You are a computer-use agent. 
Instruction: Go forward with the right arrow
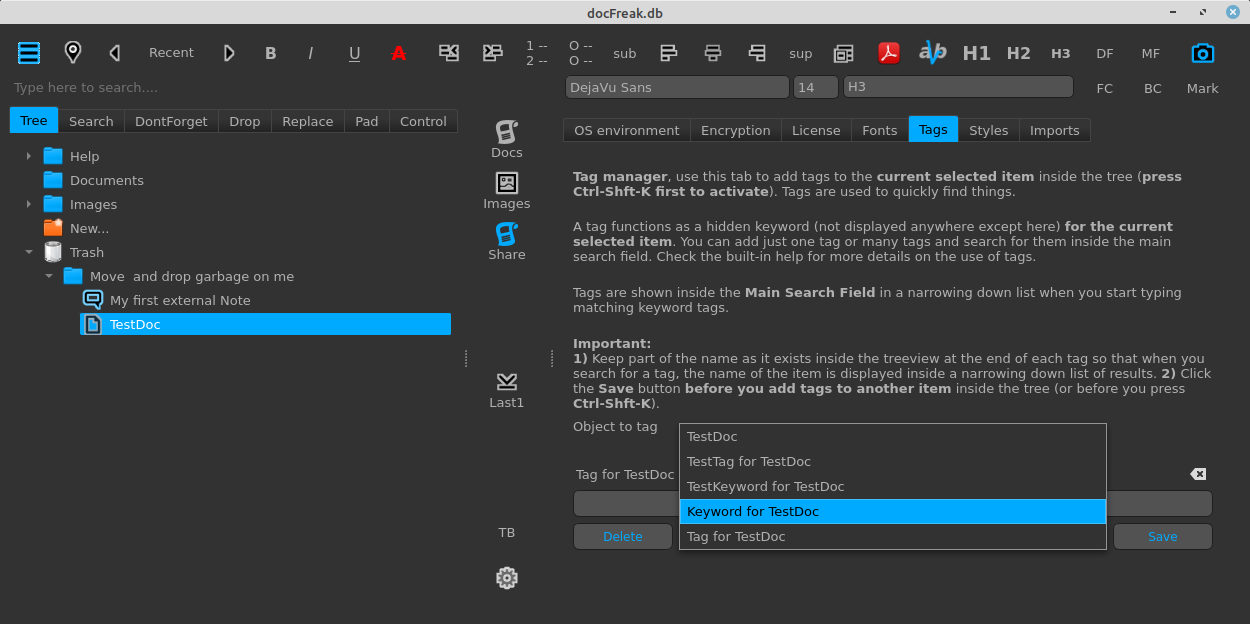tap(229, 53)
